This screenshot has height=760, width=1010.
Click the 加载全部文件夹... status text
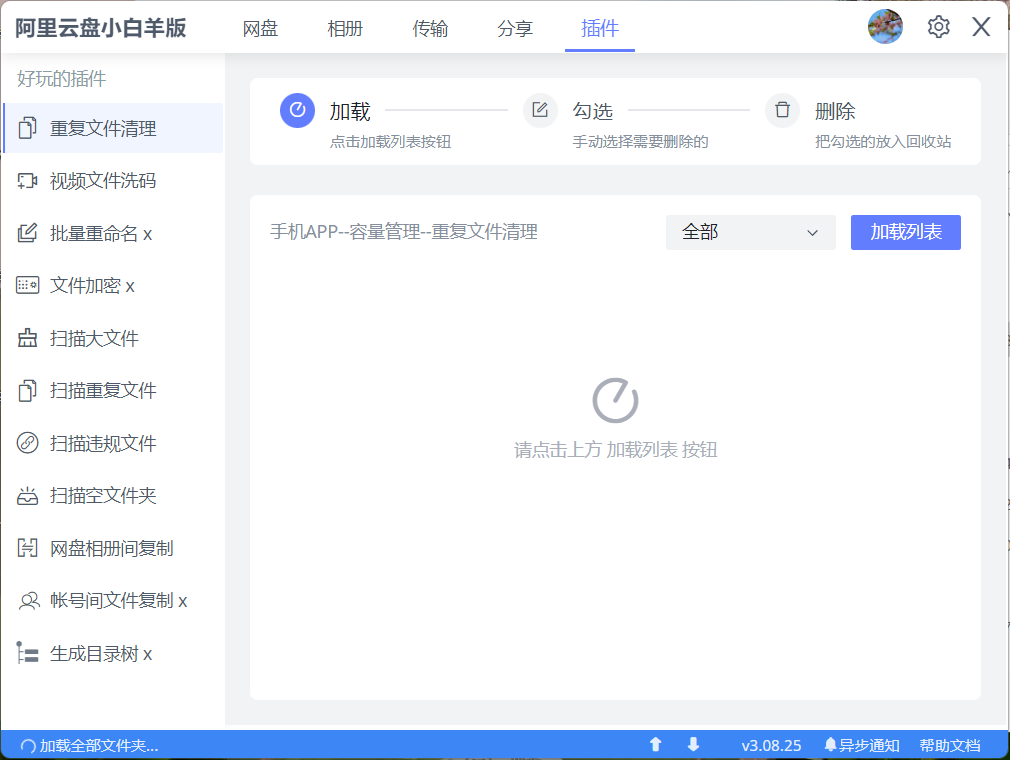point(99,746)
